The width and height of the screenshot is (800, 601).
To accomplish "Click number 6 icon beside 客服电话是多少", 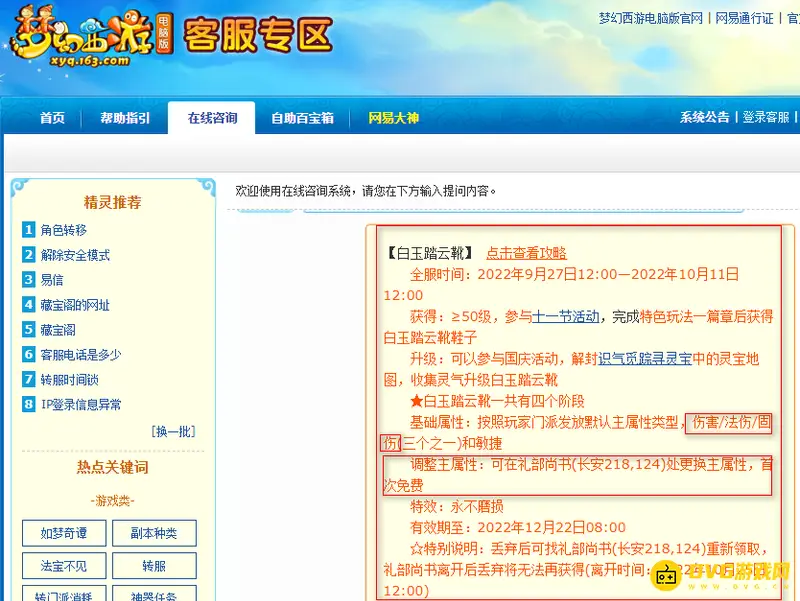I will pyautogui.click(x=29, y=354).
